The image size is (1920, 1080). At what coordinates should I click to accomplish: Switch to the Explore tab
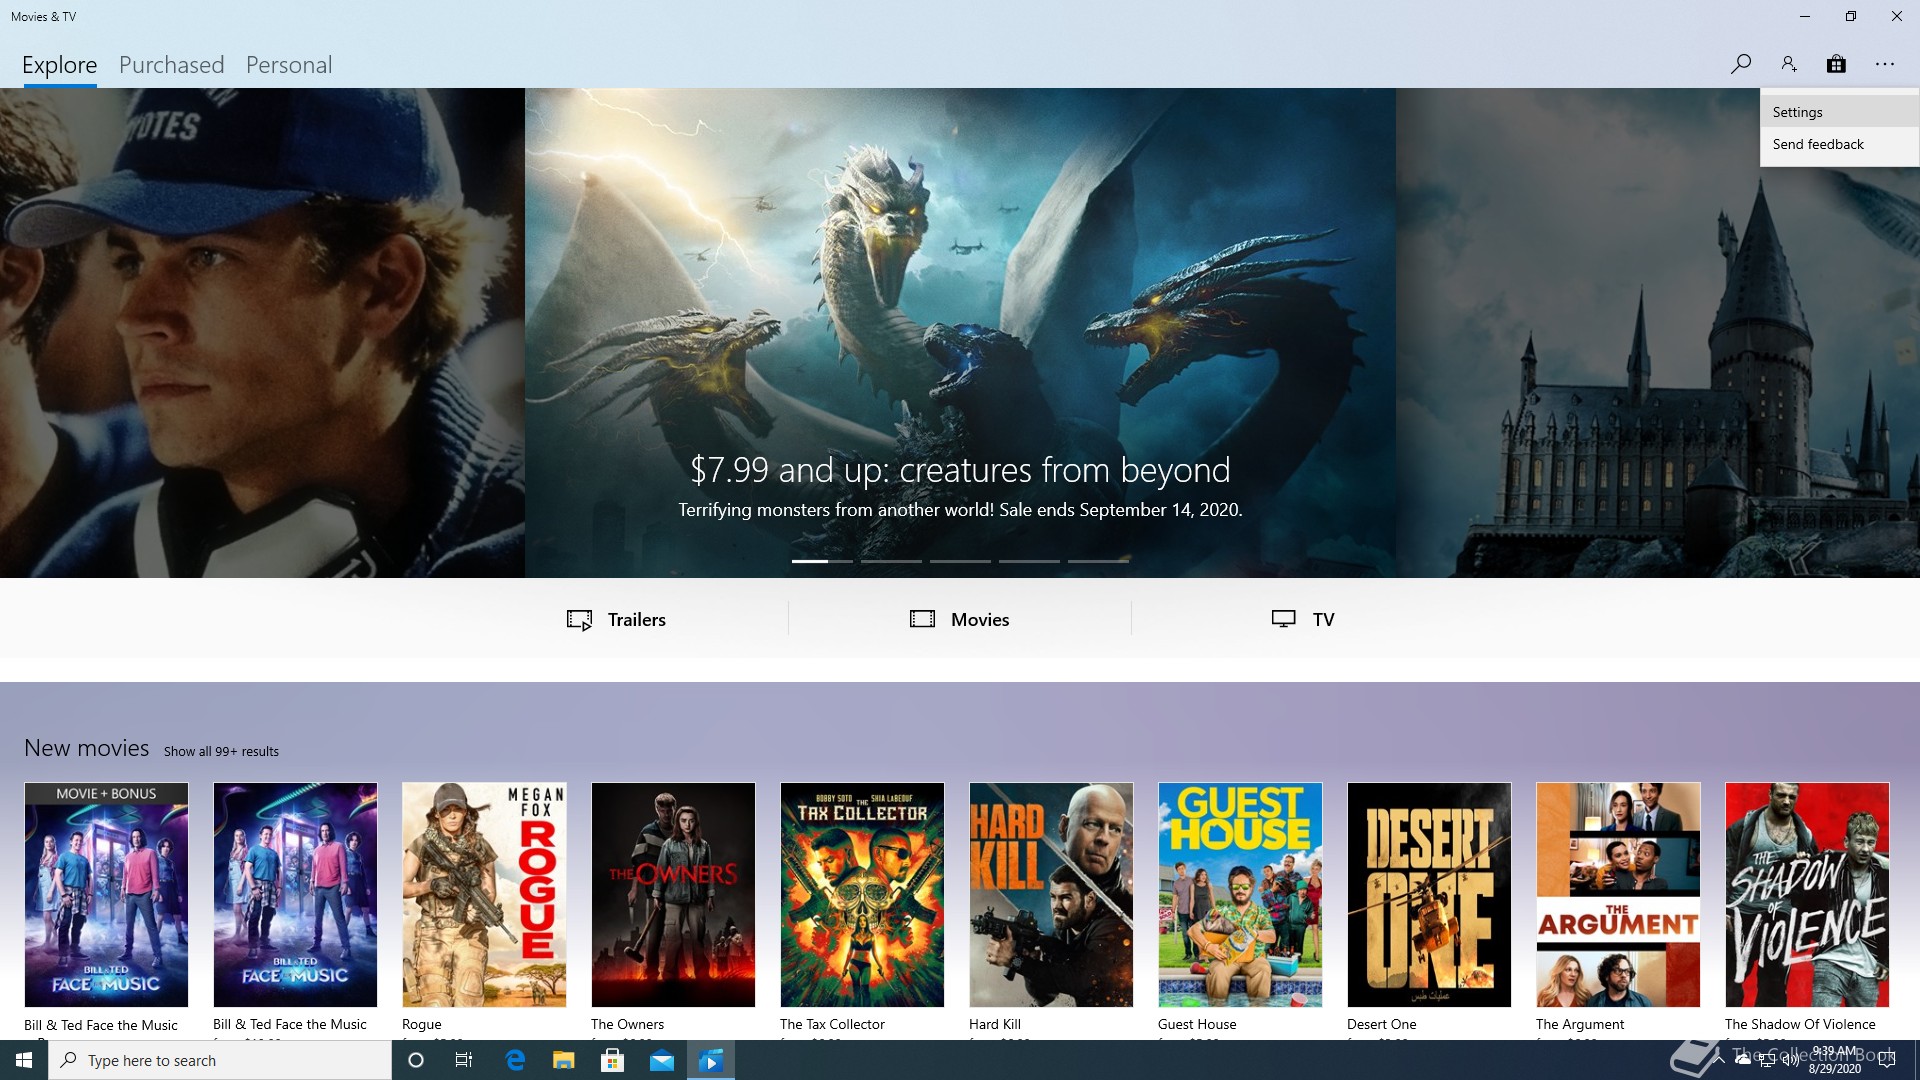pyautogui.click(x=60, y=65)
